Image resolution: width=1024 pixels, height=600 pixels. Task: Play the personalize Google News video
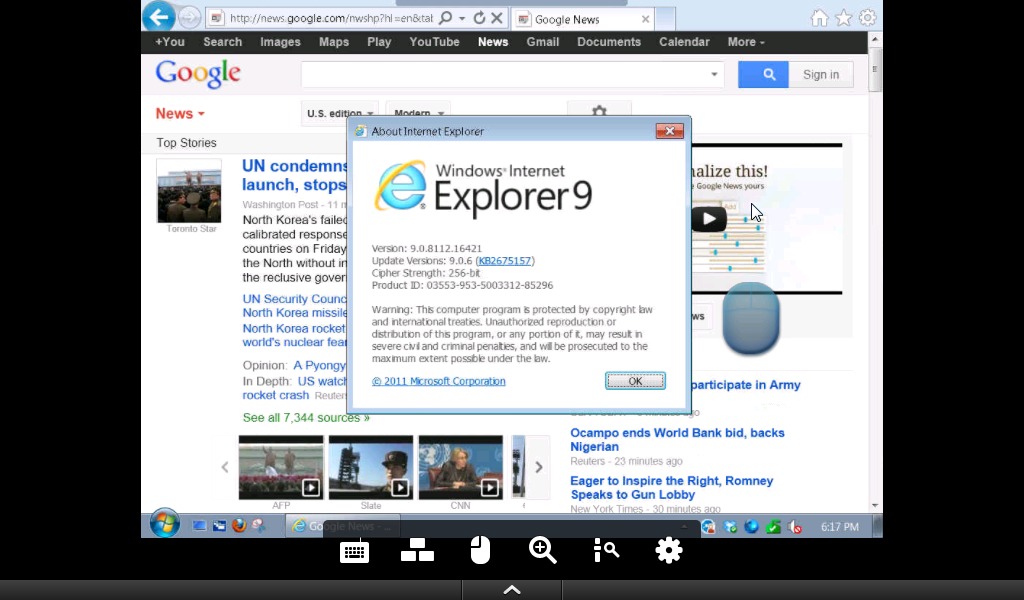(x=709, y=219)
